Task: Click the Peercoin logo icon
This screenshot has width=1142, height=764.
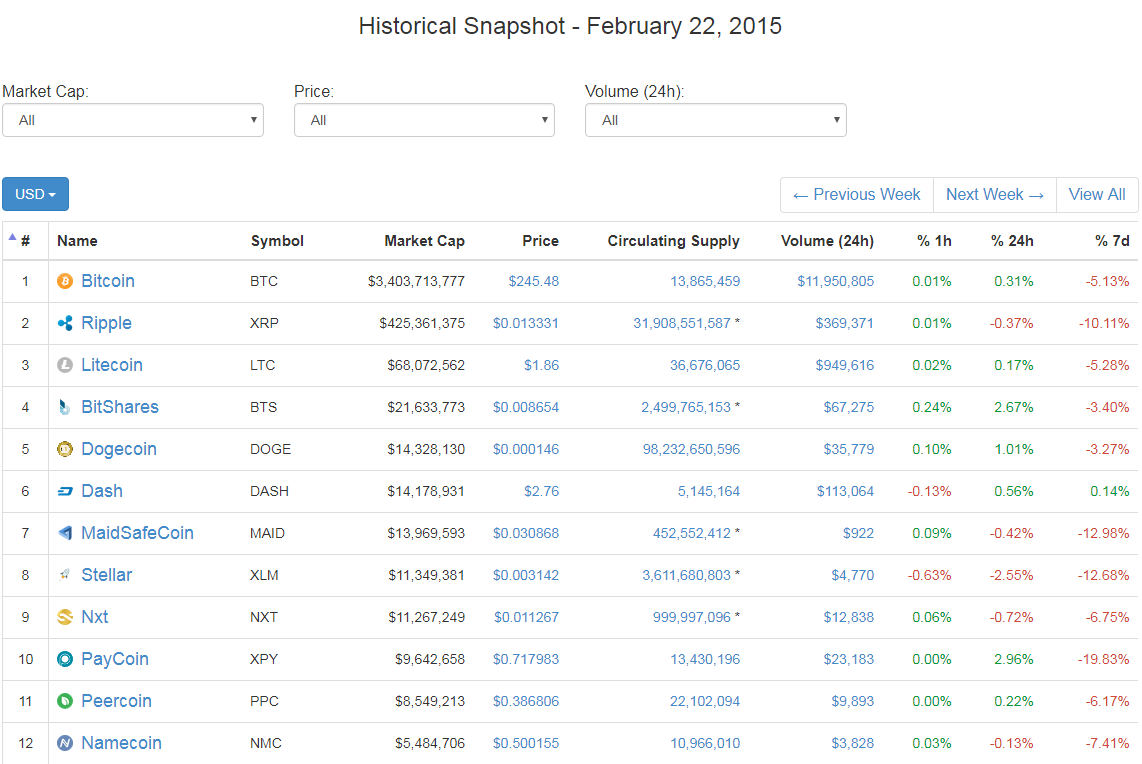Action: pyautogui.click(x=65, y=701)
